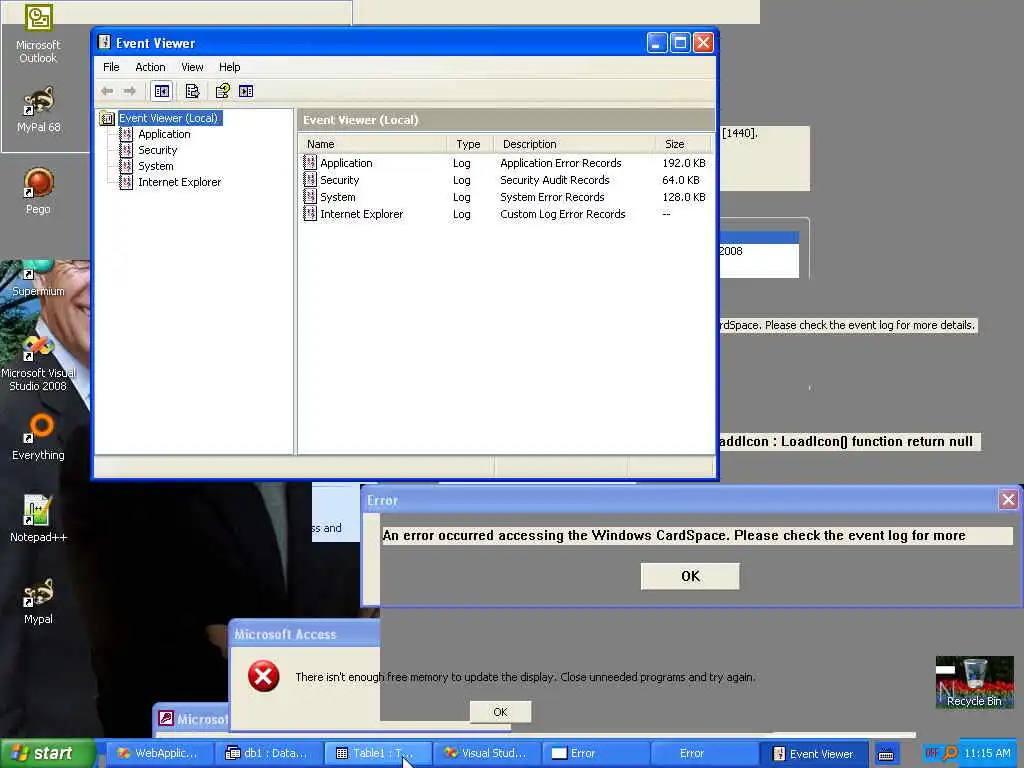Click OK in the Microsoft Access memory dialog
The image size is (1024, 768).
click(500, 712)
